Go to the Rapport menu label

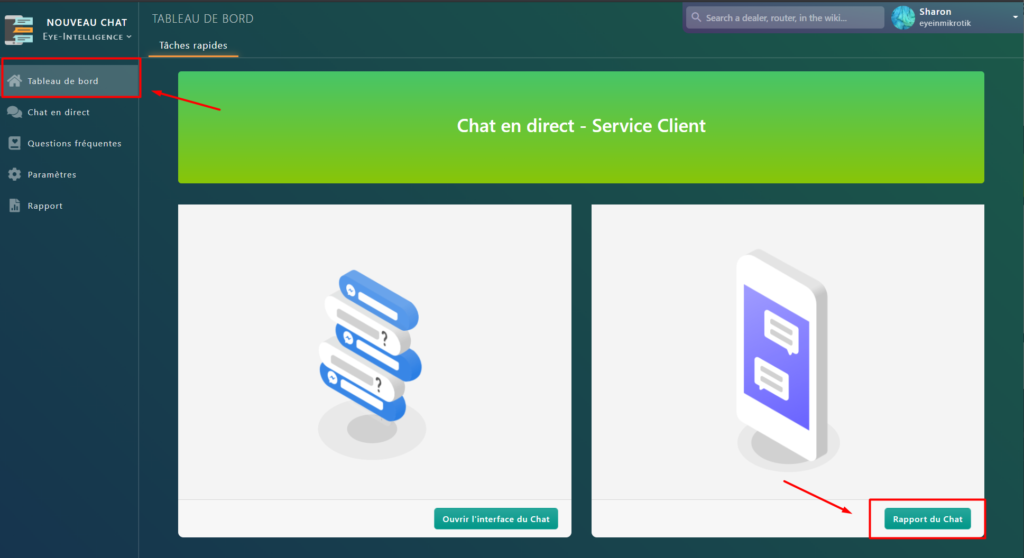pos(45,206)
